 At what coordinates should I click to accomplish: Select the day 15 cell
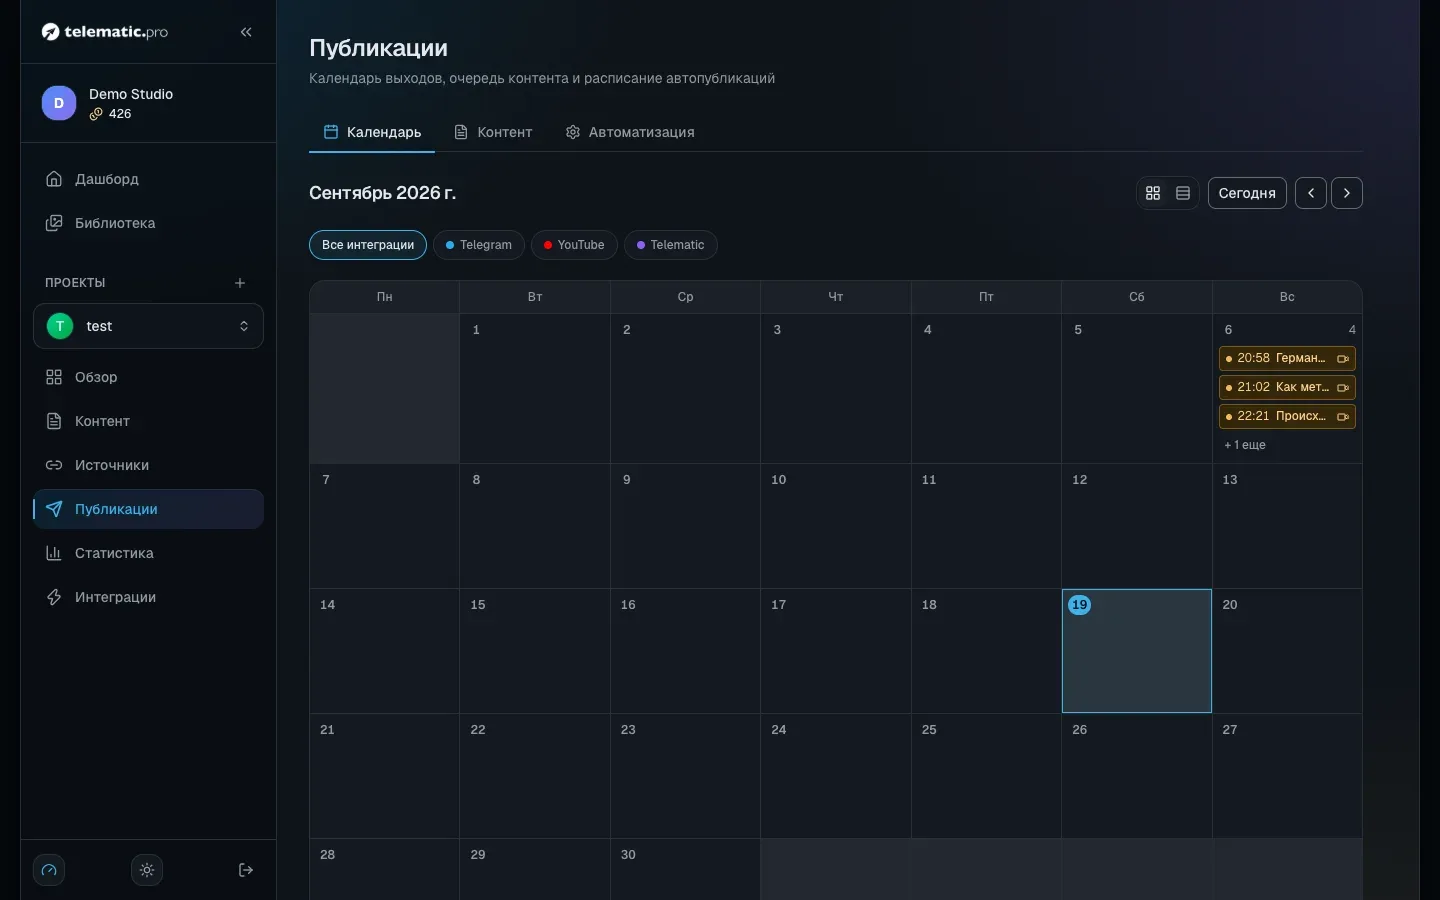tap(535, 651)
